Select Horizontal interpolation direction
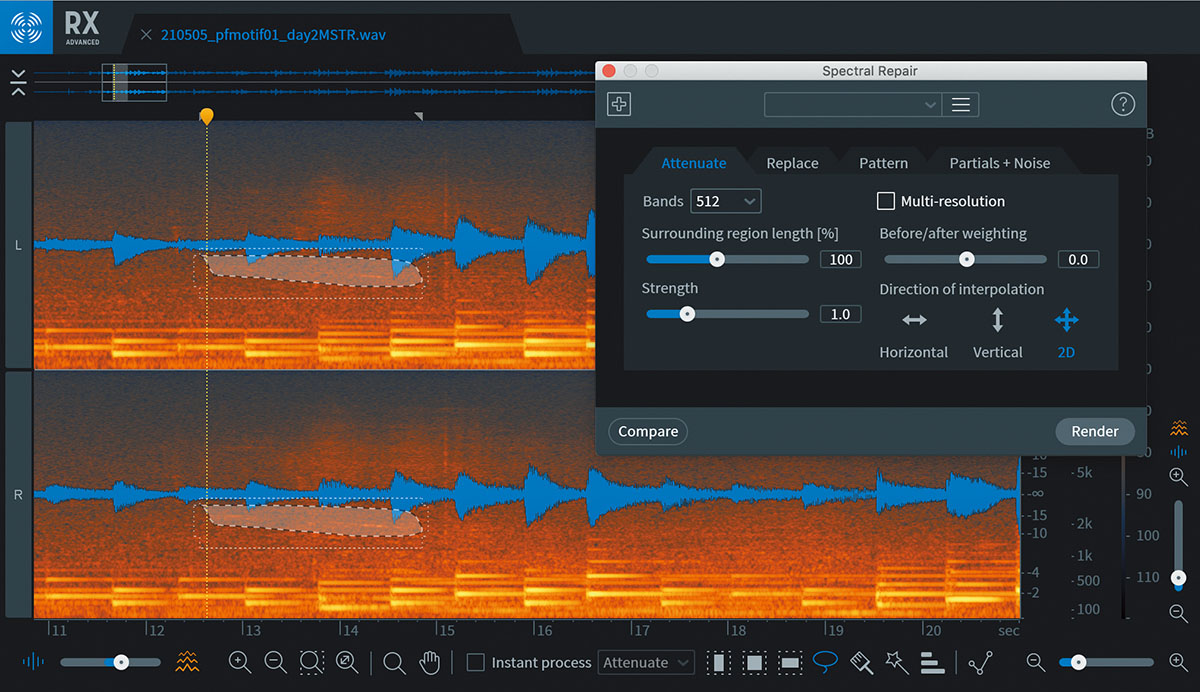The height and width of the screenshot is (692, 1200). pos(914,333)
